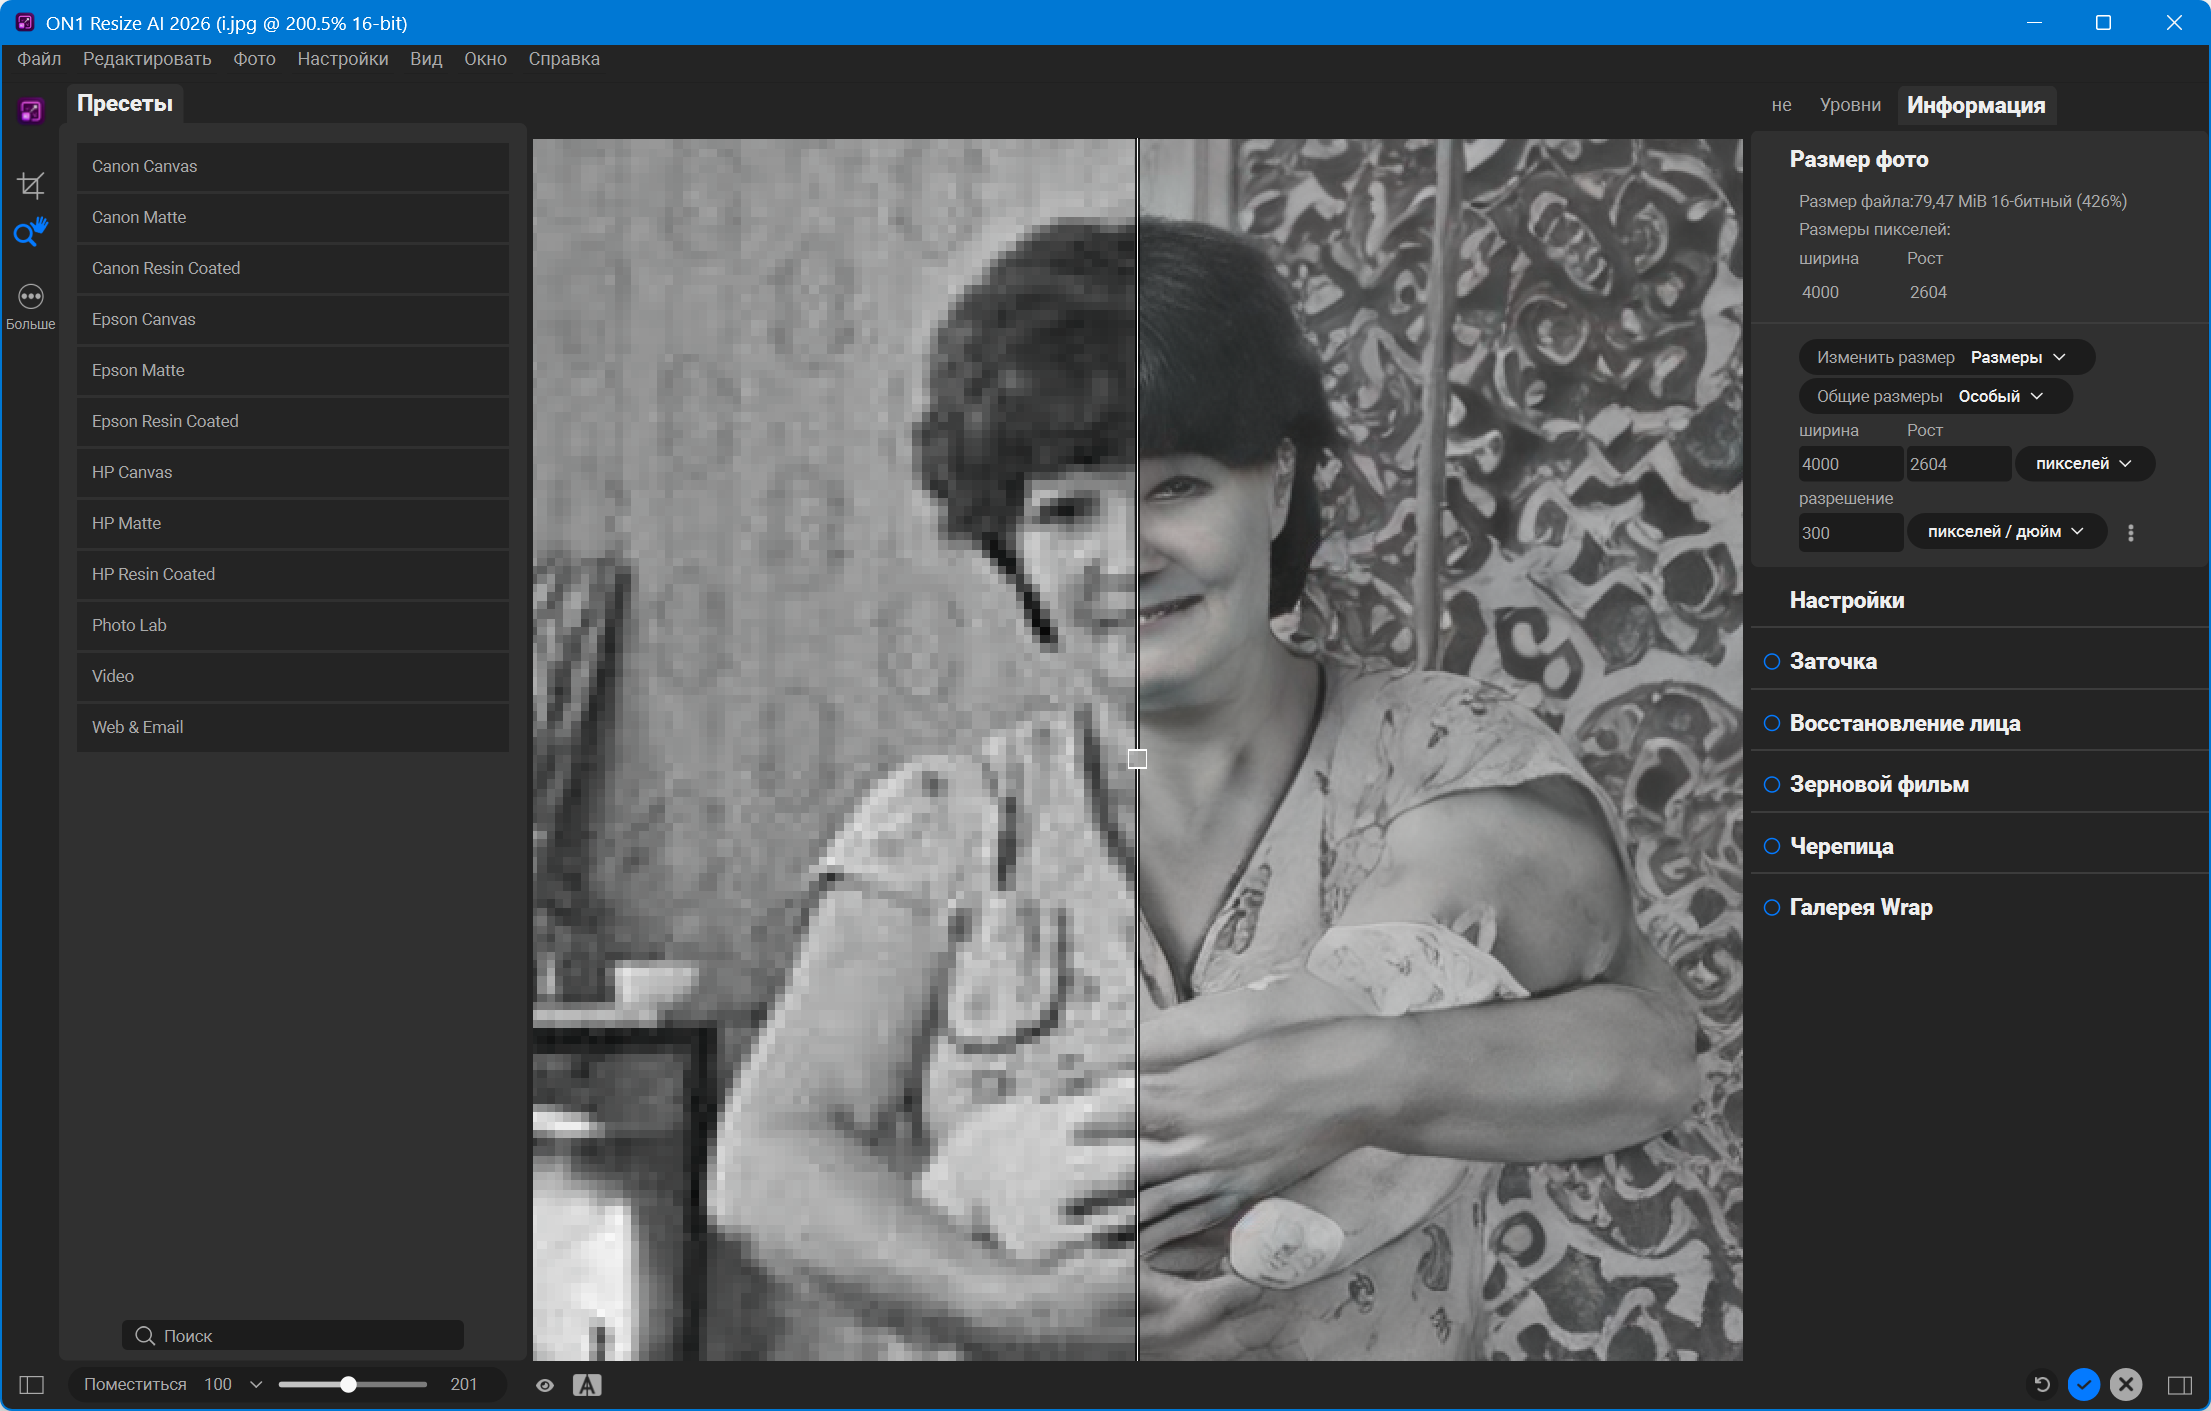
Task: Enable the Заточка (Sharpening) setting circle
Action: click(1772, 661)
